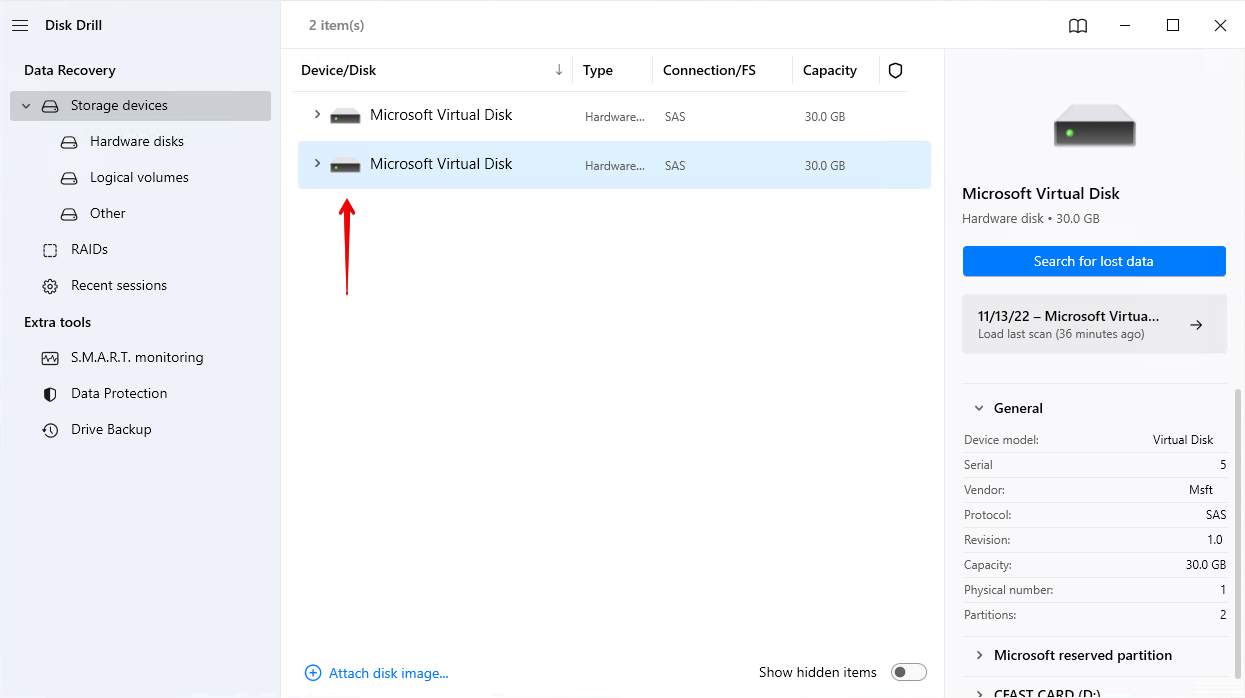Click the Data Protection shield icon

50,394
